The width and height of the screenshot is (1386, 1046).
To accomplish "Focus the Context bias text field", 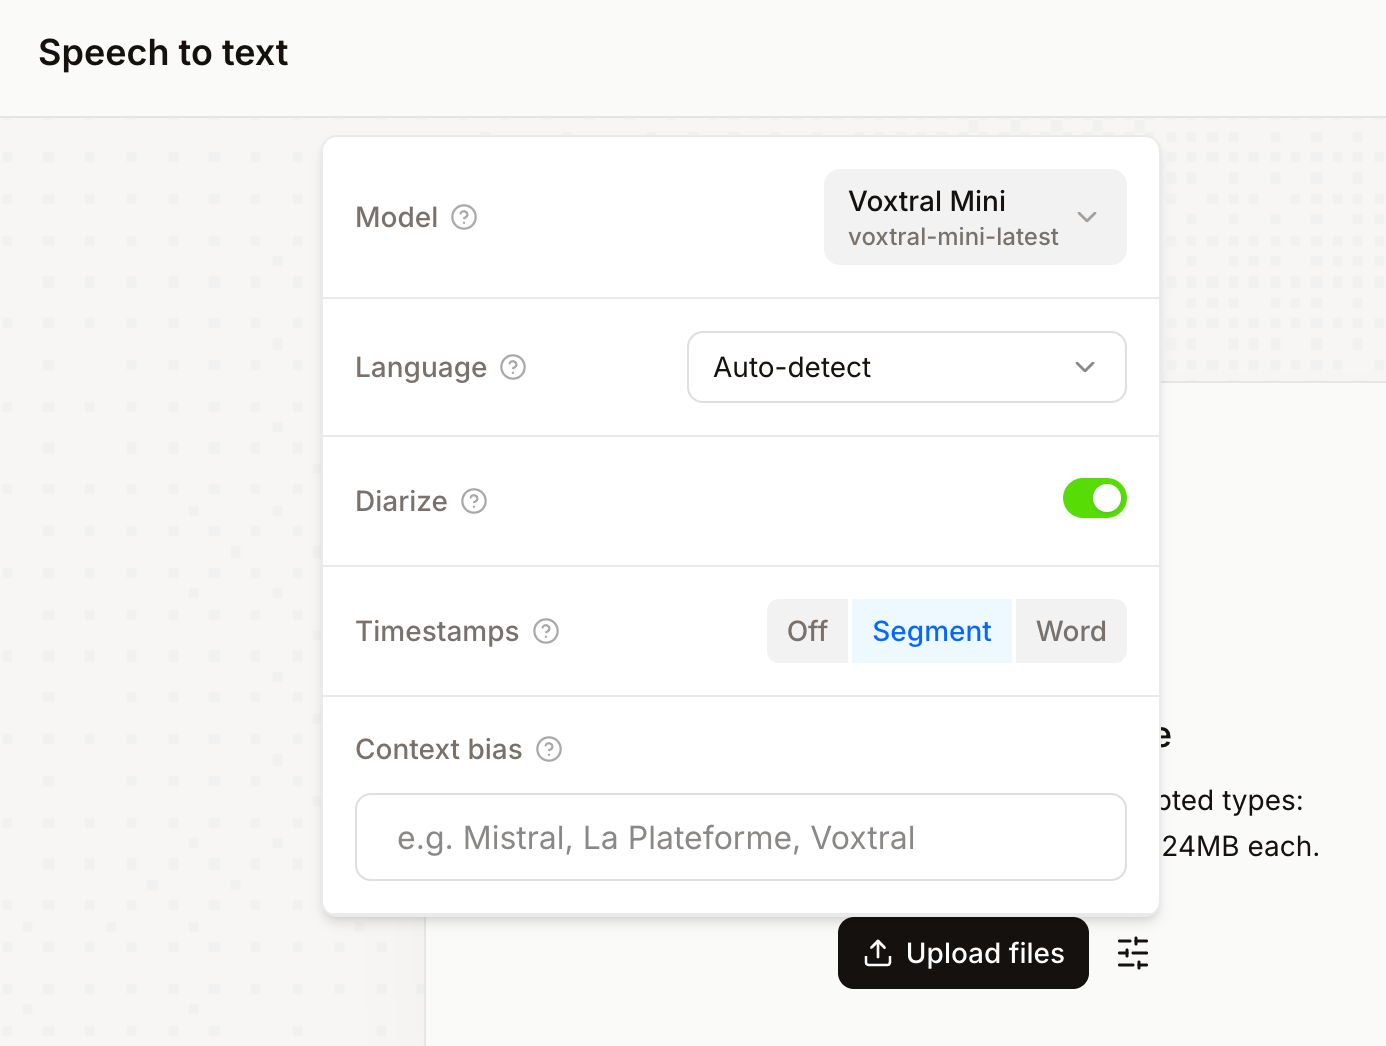I will coord(740,837).
